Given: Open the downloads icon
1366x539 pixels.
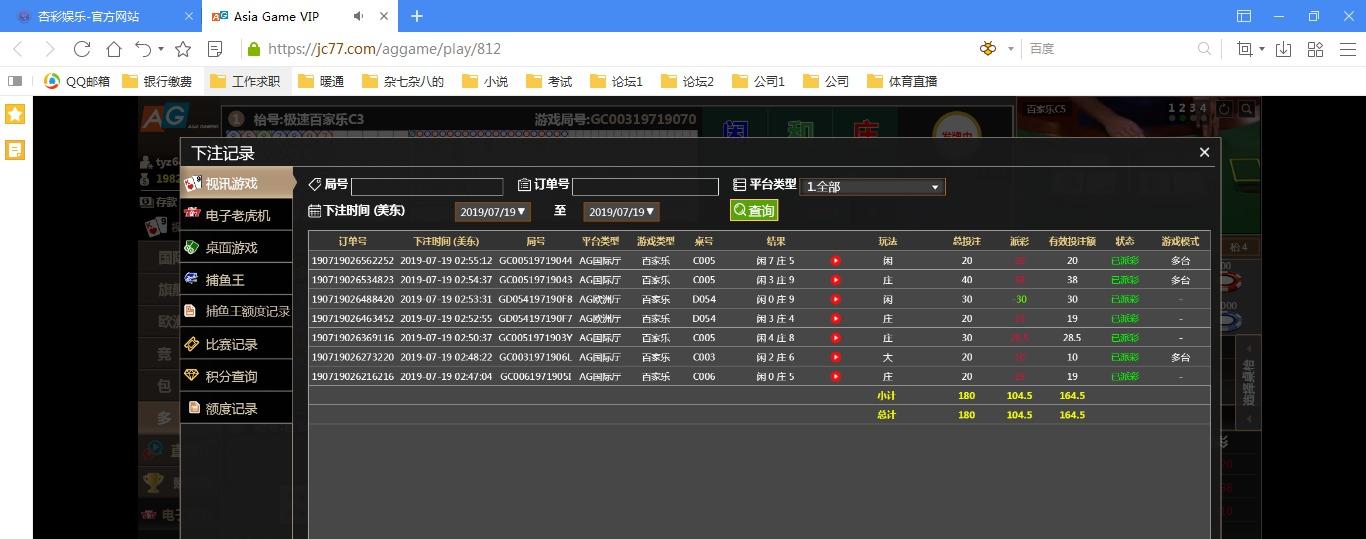Looking at the screenshot, I should coord(1284,48).
